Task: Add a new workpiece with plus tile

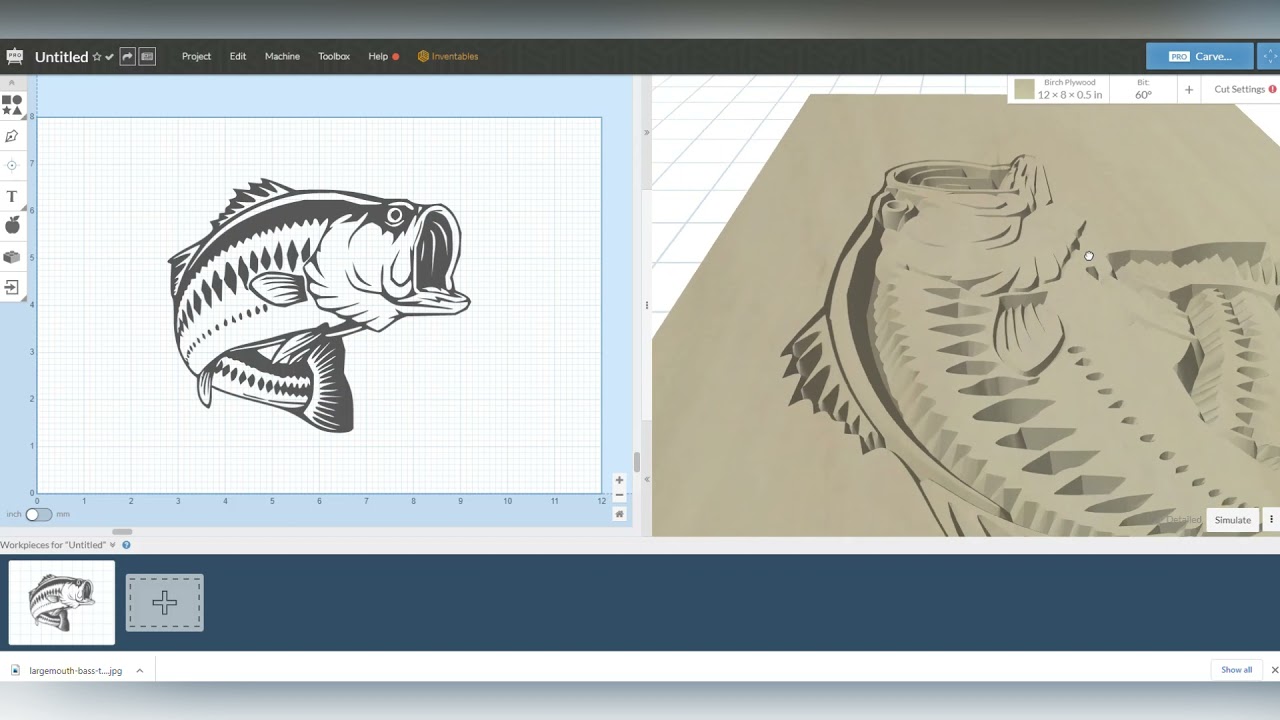Action: [164, 602]
